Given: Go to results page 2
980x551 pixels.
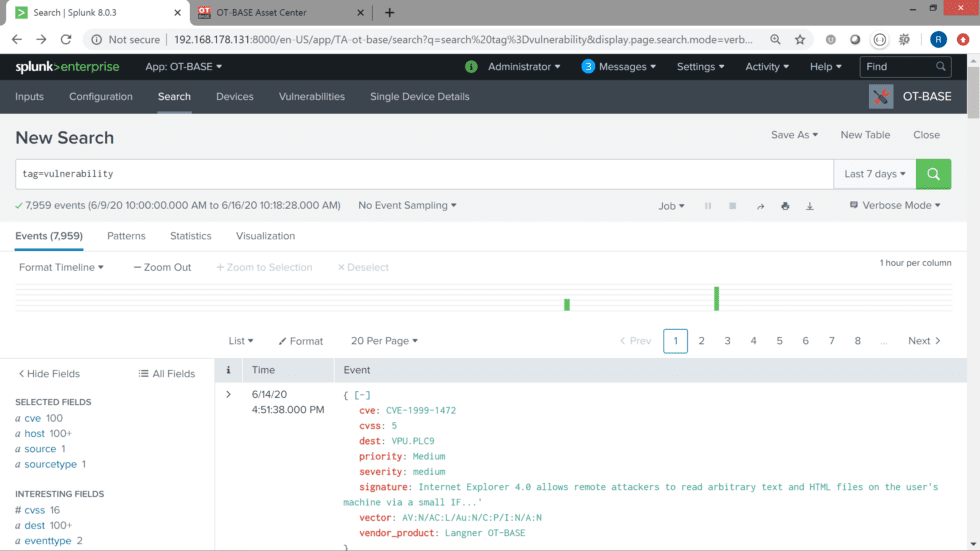Looking at the screenshot, I should tap(702, 341).
